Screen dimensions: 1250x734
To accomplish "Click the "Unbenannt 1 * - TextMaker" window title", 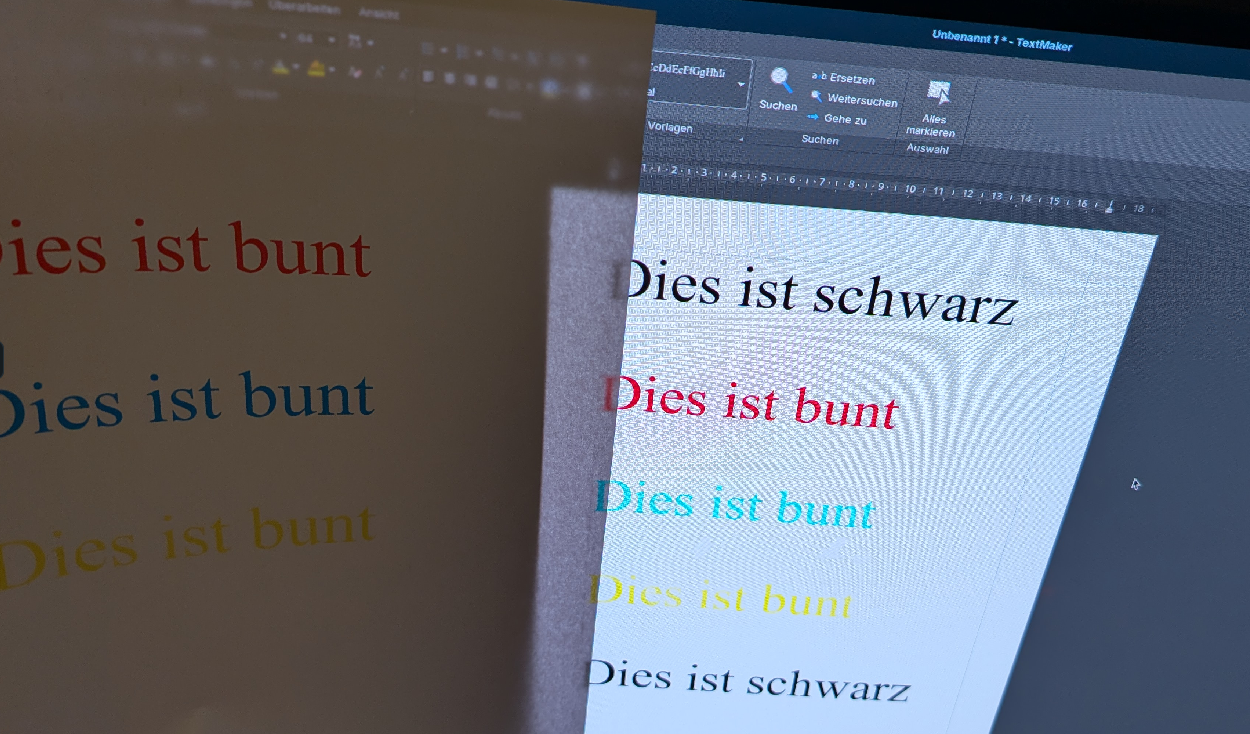I will pos(1001,39).
